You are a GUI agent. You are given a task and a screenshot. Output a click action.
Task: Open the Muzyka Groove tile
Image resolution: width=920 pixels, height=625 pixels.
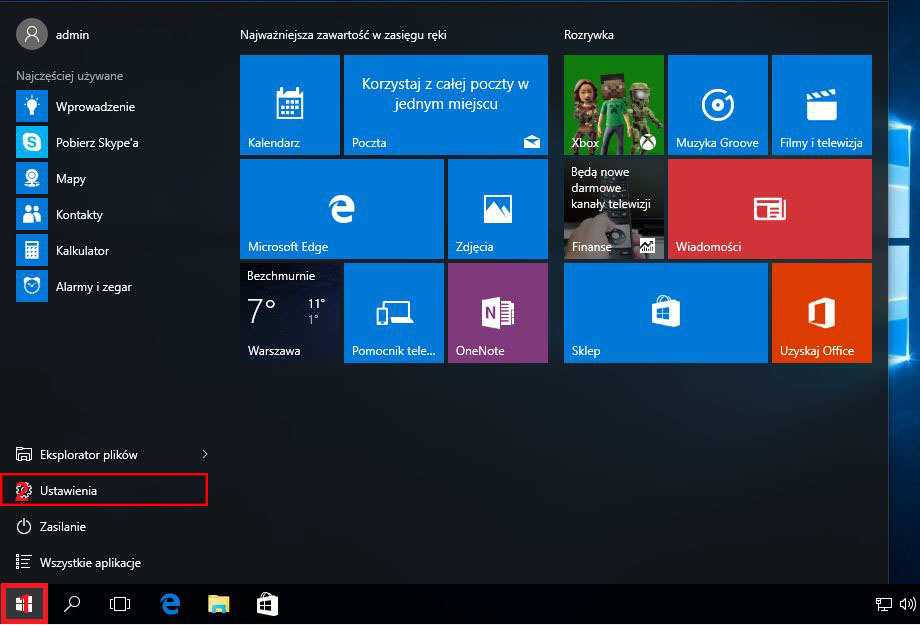pos(717,105)
